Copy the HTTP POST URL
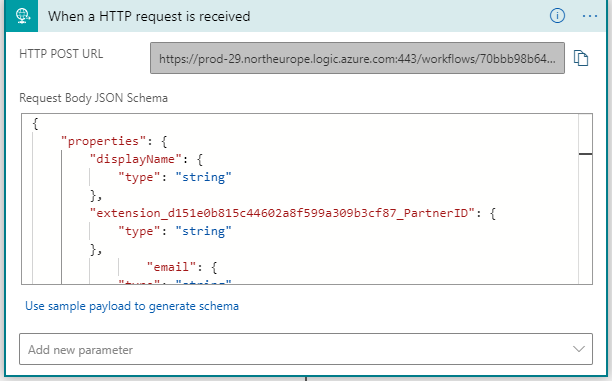This screenshot has width=612, height=381. (581, 58)
